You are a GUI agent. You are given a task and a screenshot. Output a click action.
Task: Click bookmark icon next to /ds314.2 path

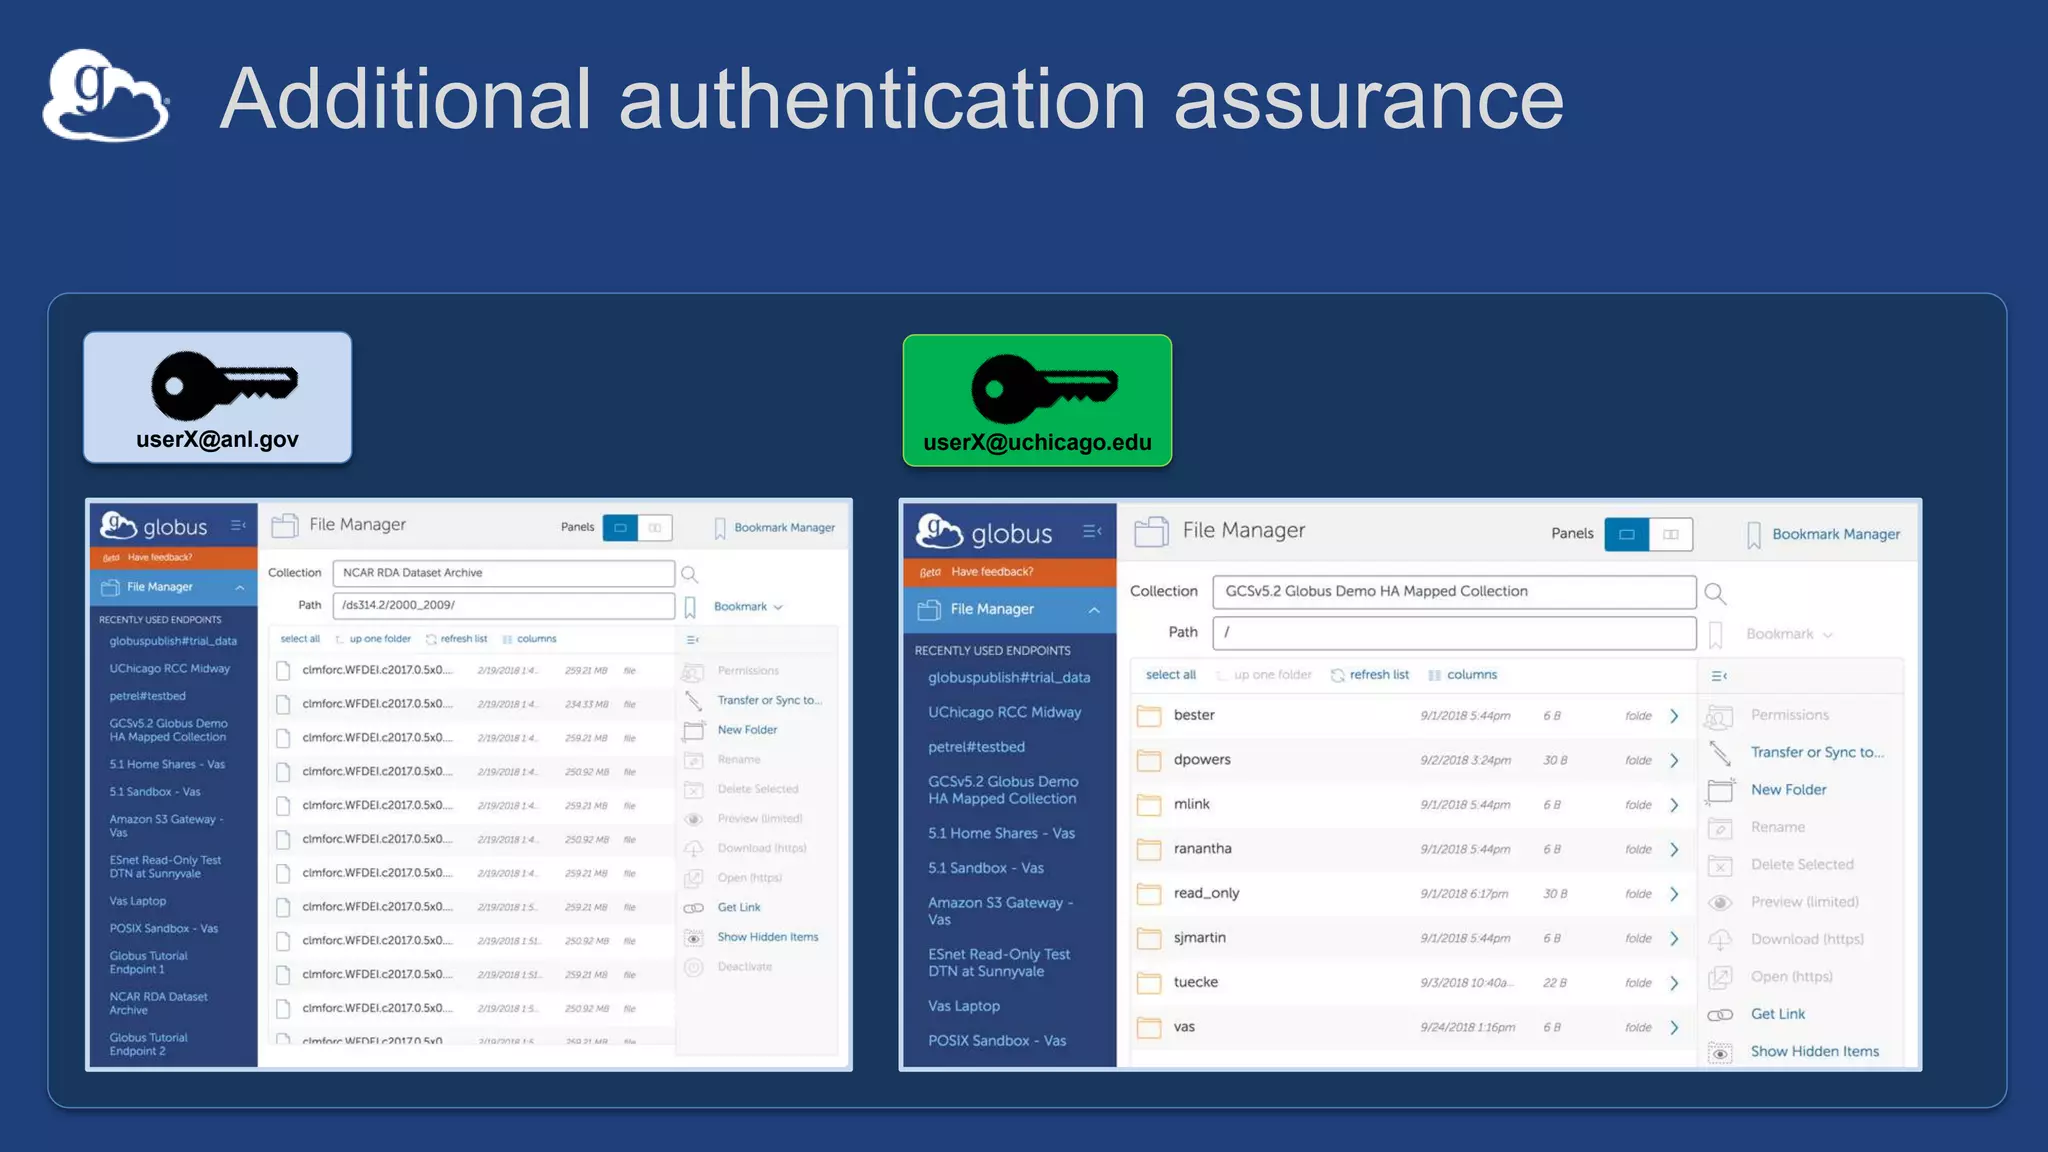pos(690,607)
